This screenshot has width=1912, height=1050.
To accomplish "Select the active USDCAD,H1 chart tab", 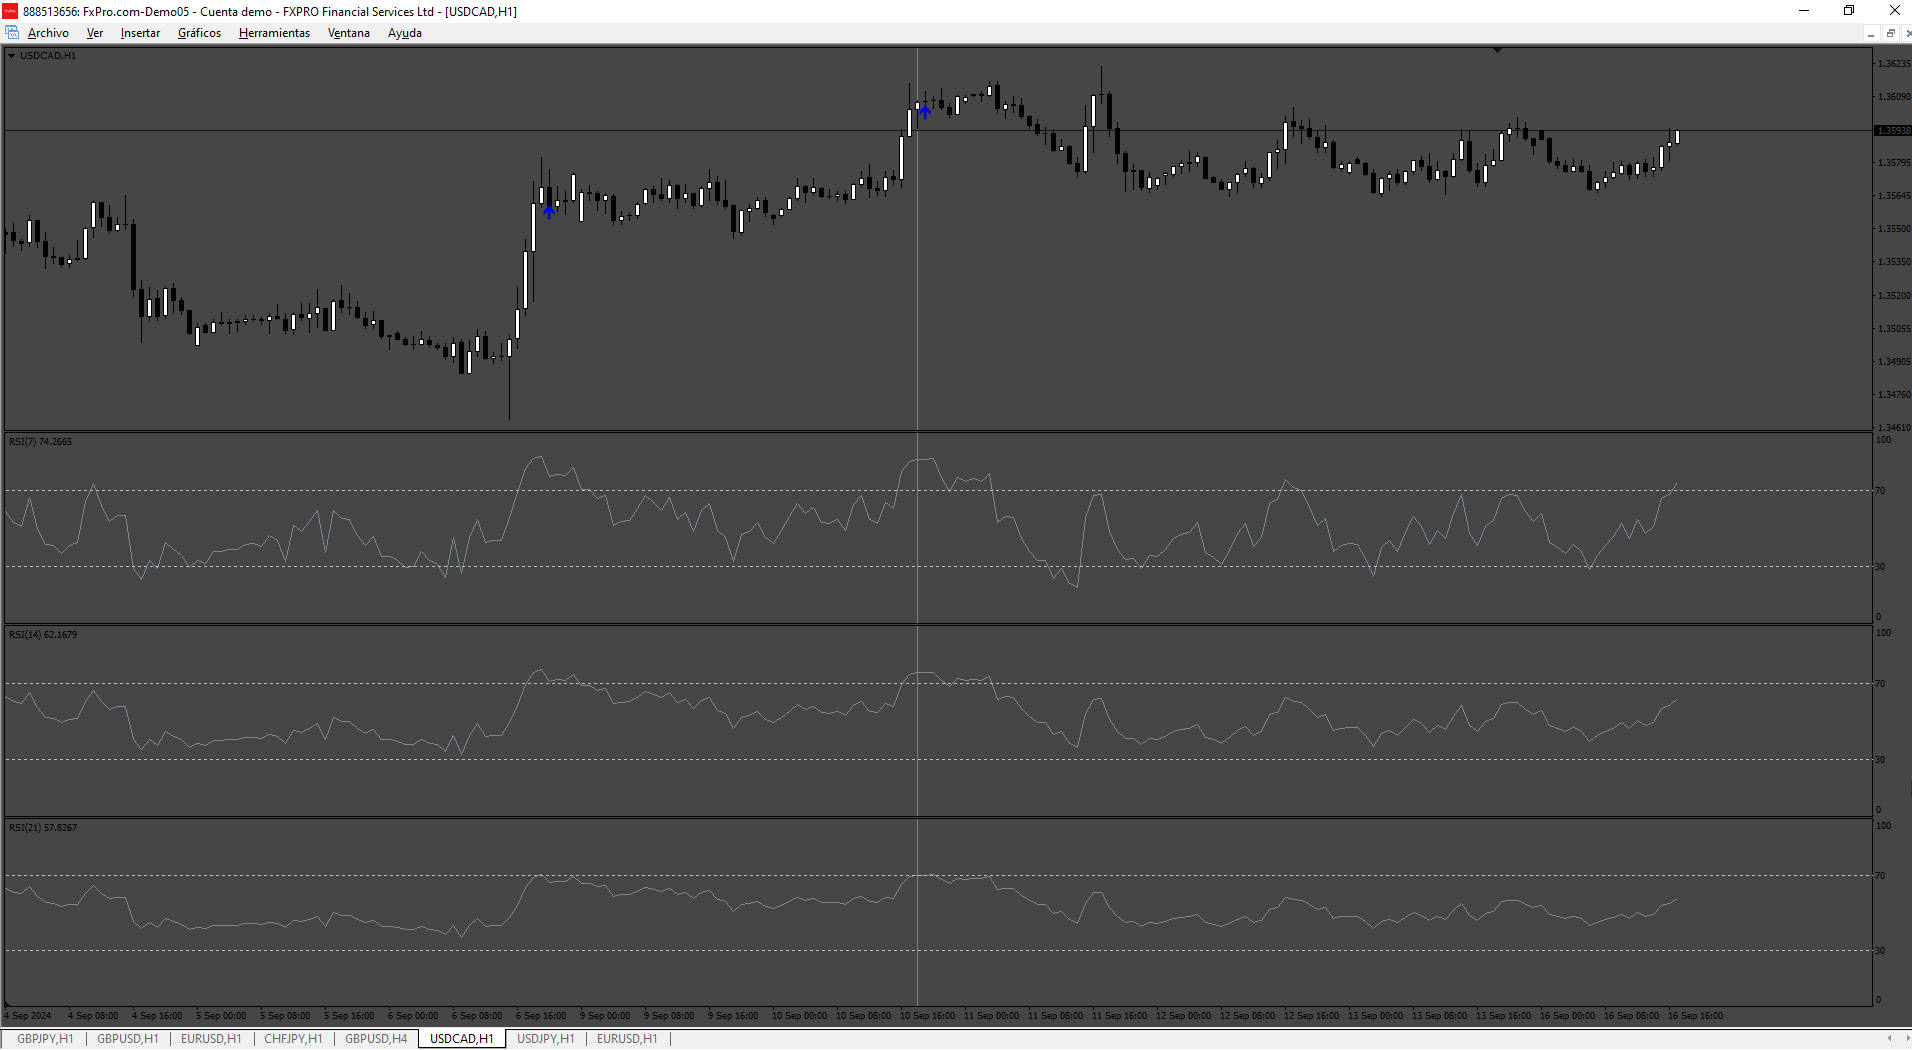I will tap(462, 1038).
